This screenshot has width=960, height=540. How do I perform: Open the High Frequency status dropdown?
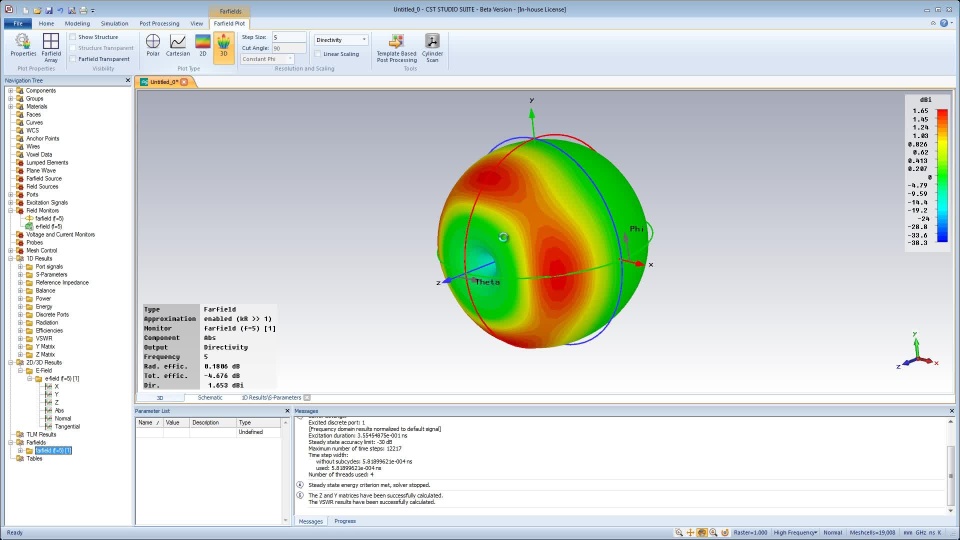(795, 533)
